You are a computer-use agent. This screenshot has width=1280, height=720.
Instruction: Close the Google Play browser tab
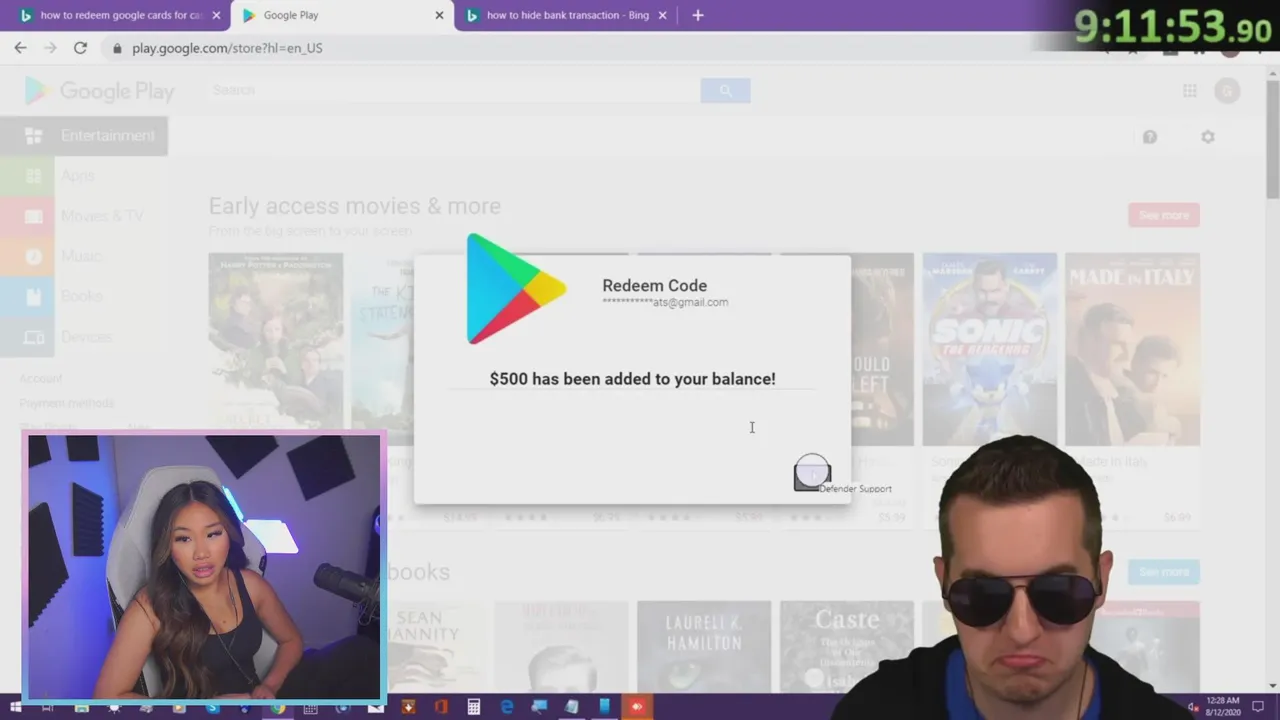(439, 15)
